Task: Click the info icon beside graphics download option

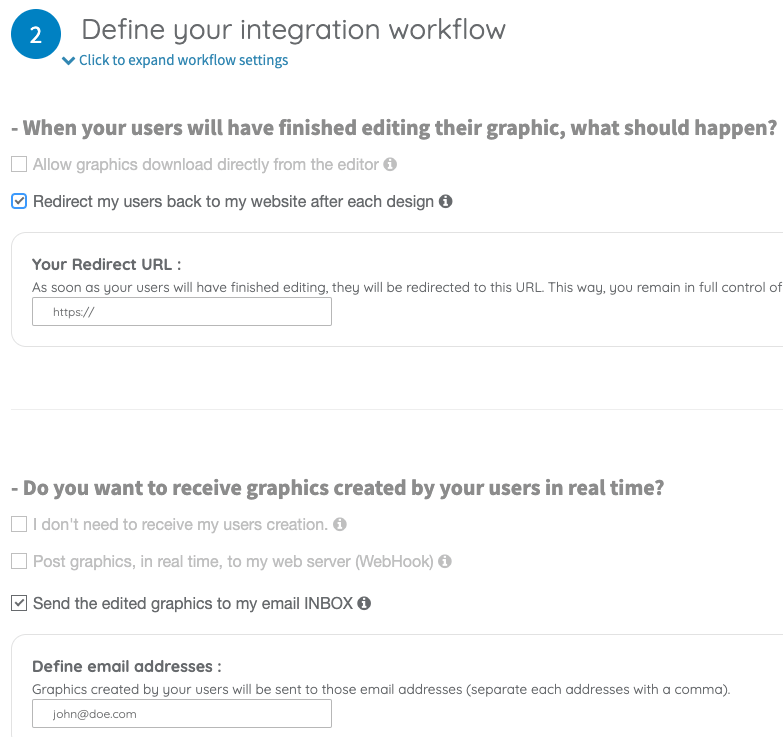Action: tap(390, 164)
